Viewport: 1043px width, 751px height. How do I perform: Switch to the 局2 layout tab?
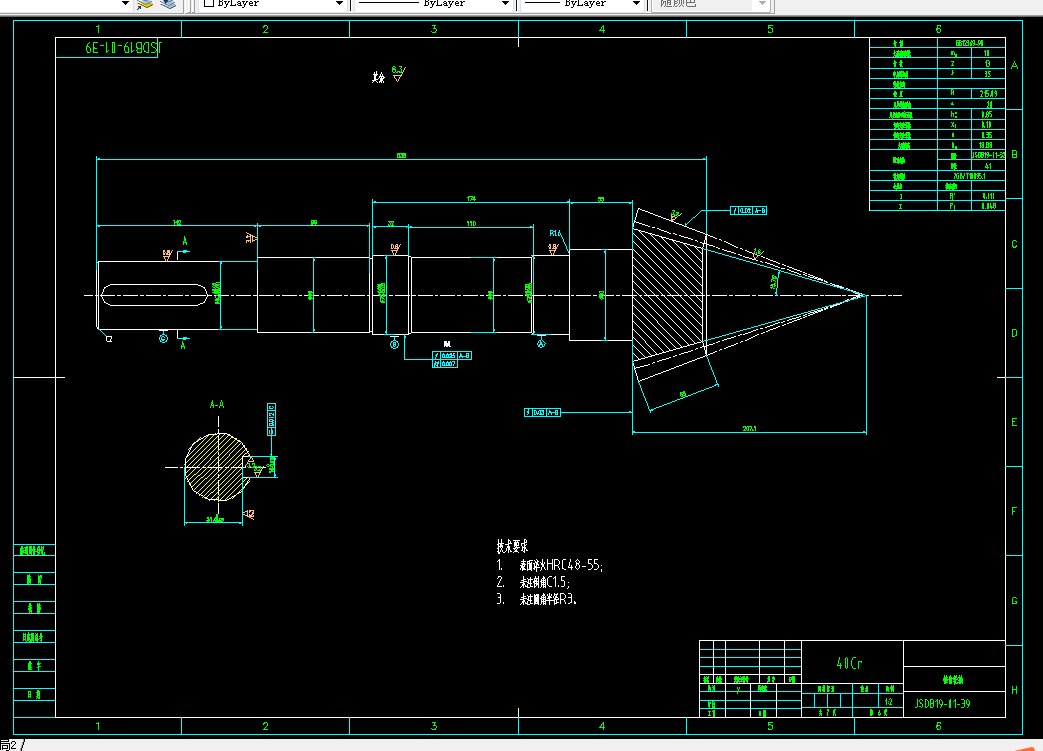pos(11,745)
